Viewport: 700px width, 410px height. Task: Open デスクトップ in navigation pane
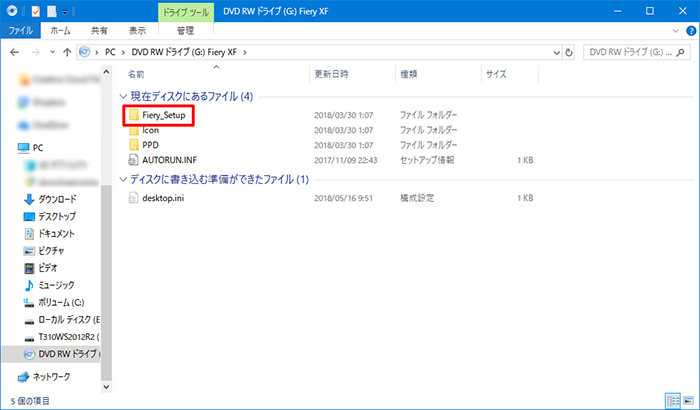50,217
